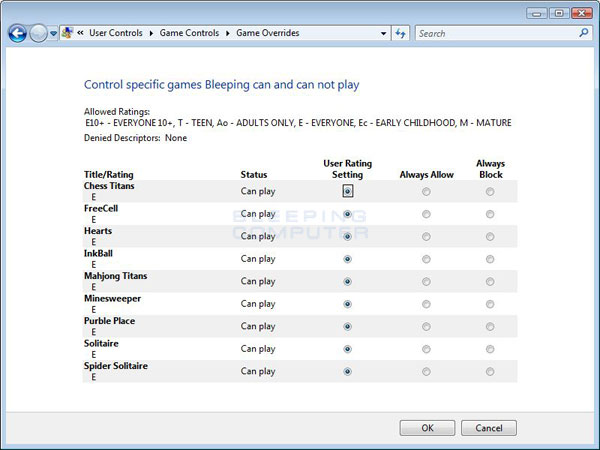
Task: Click the FreeCell game title
Action: pyautogui.click(x=101, y=209)
